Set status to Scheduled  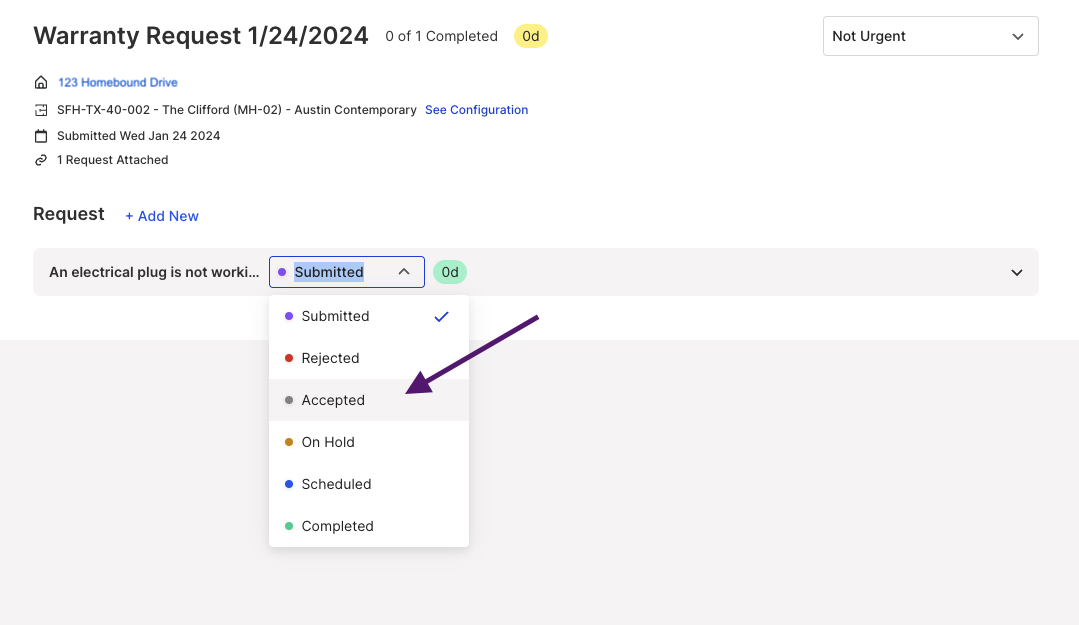tap(369, 484)
